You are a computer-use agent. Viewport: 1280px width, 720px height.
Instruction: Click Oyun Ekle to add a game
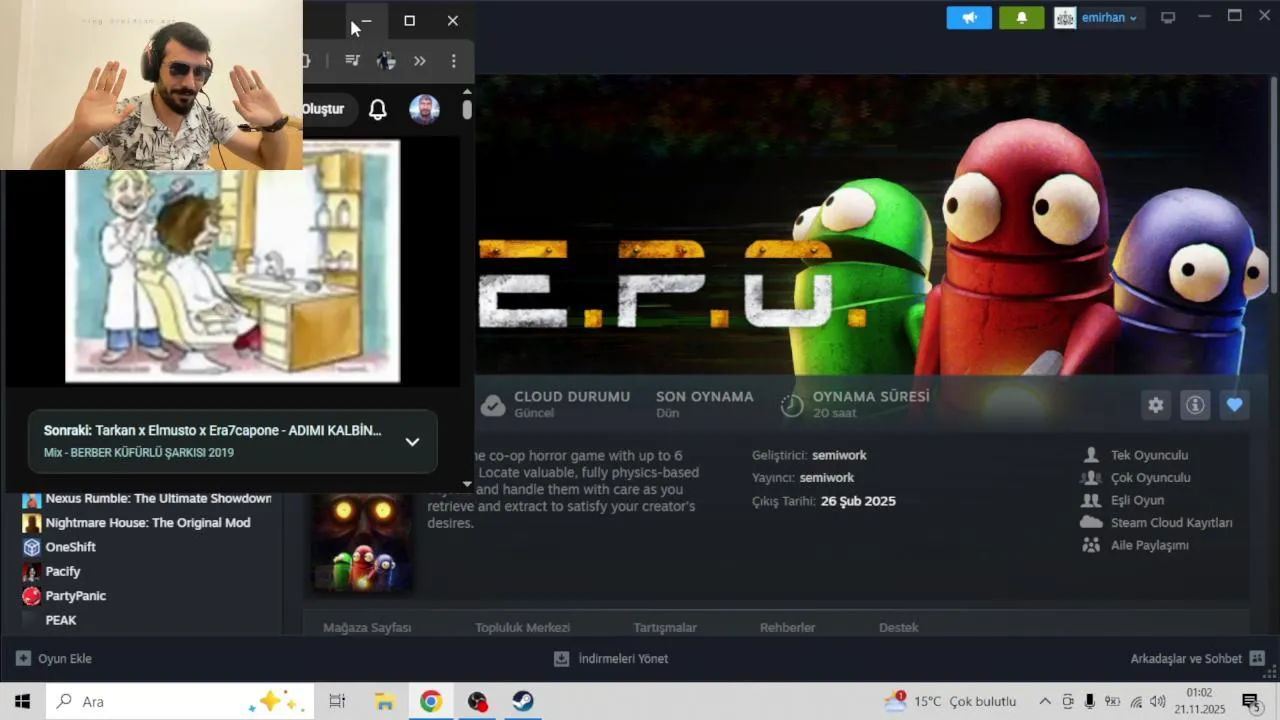[x=54, y=659]
